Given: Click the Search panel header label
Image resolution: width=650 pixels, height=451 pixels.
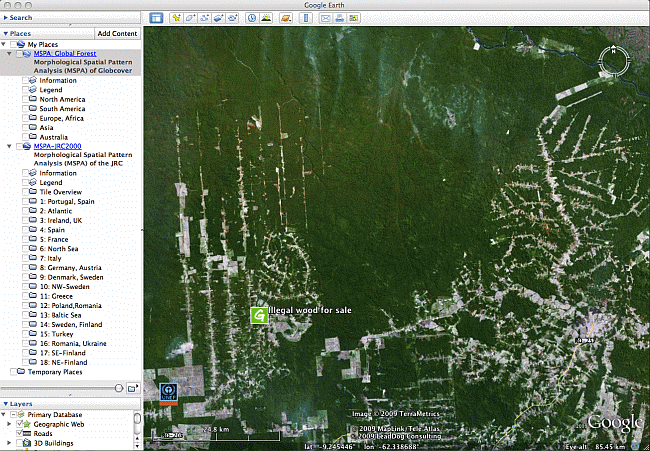Looking at the screenshot, I should (21, 18).
